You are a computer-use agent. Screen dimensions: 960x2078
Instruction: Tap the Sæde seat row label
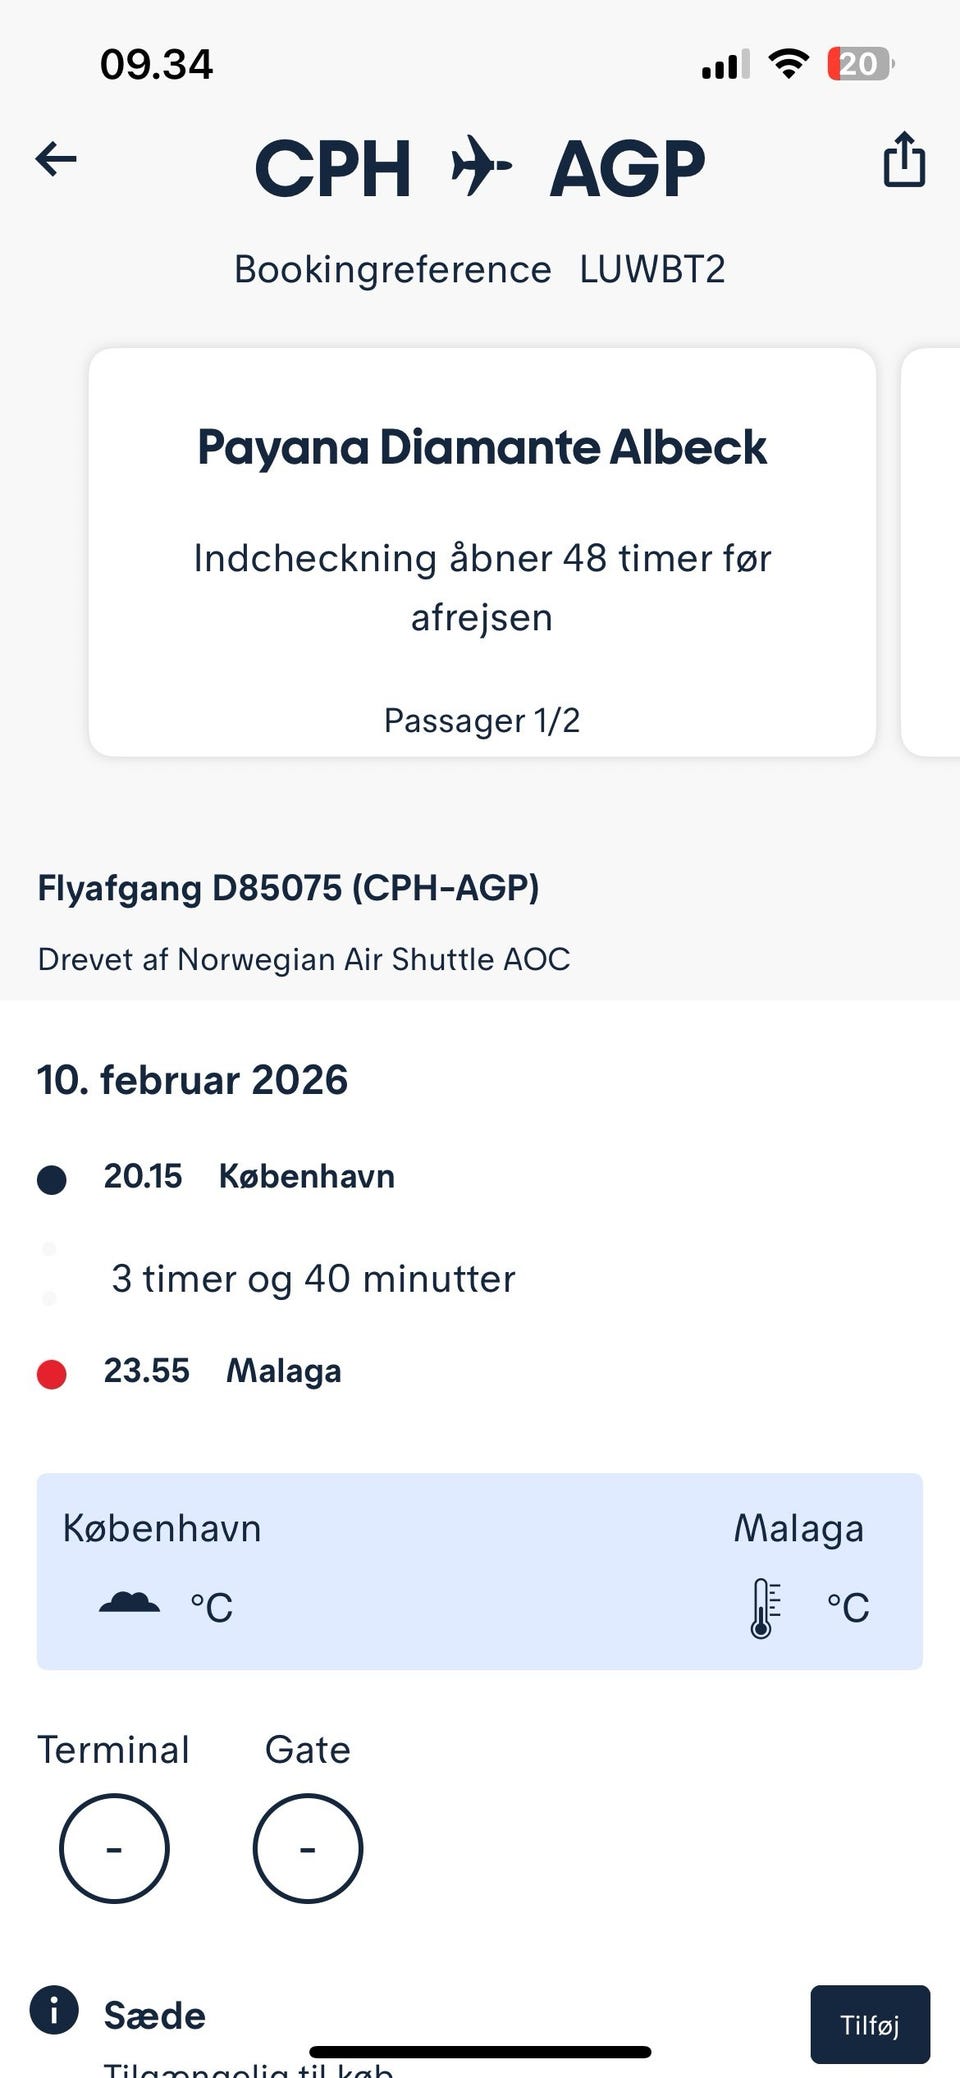(155, 2015)
